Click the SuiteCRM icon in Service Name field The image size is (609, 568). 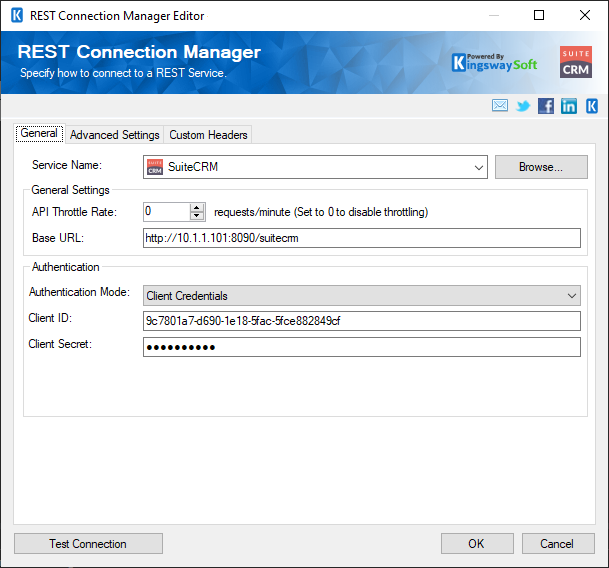155,167
